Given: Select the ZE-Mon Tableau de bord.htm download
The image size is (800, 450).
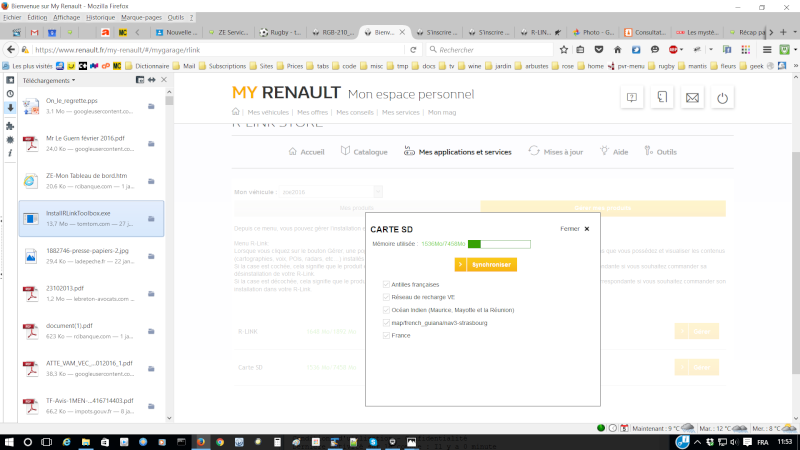Looking at the screenshot, I should 91,181.
